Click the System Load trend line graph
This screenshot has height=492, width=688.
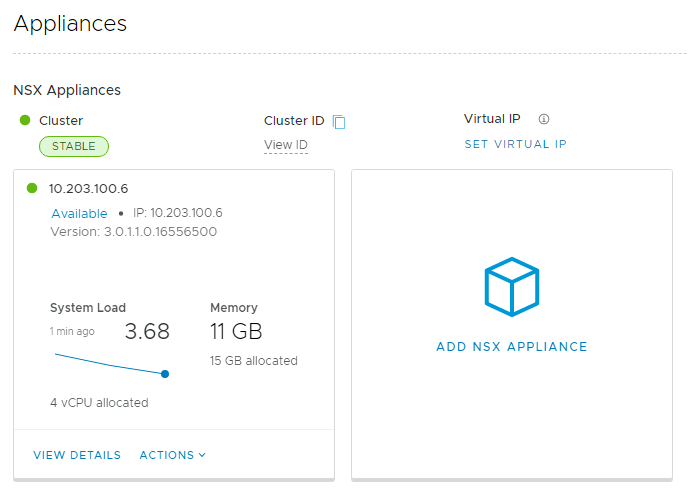pos(108,363)
